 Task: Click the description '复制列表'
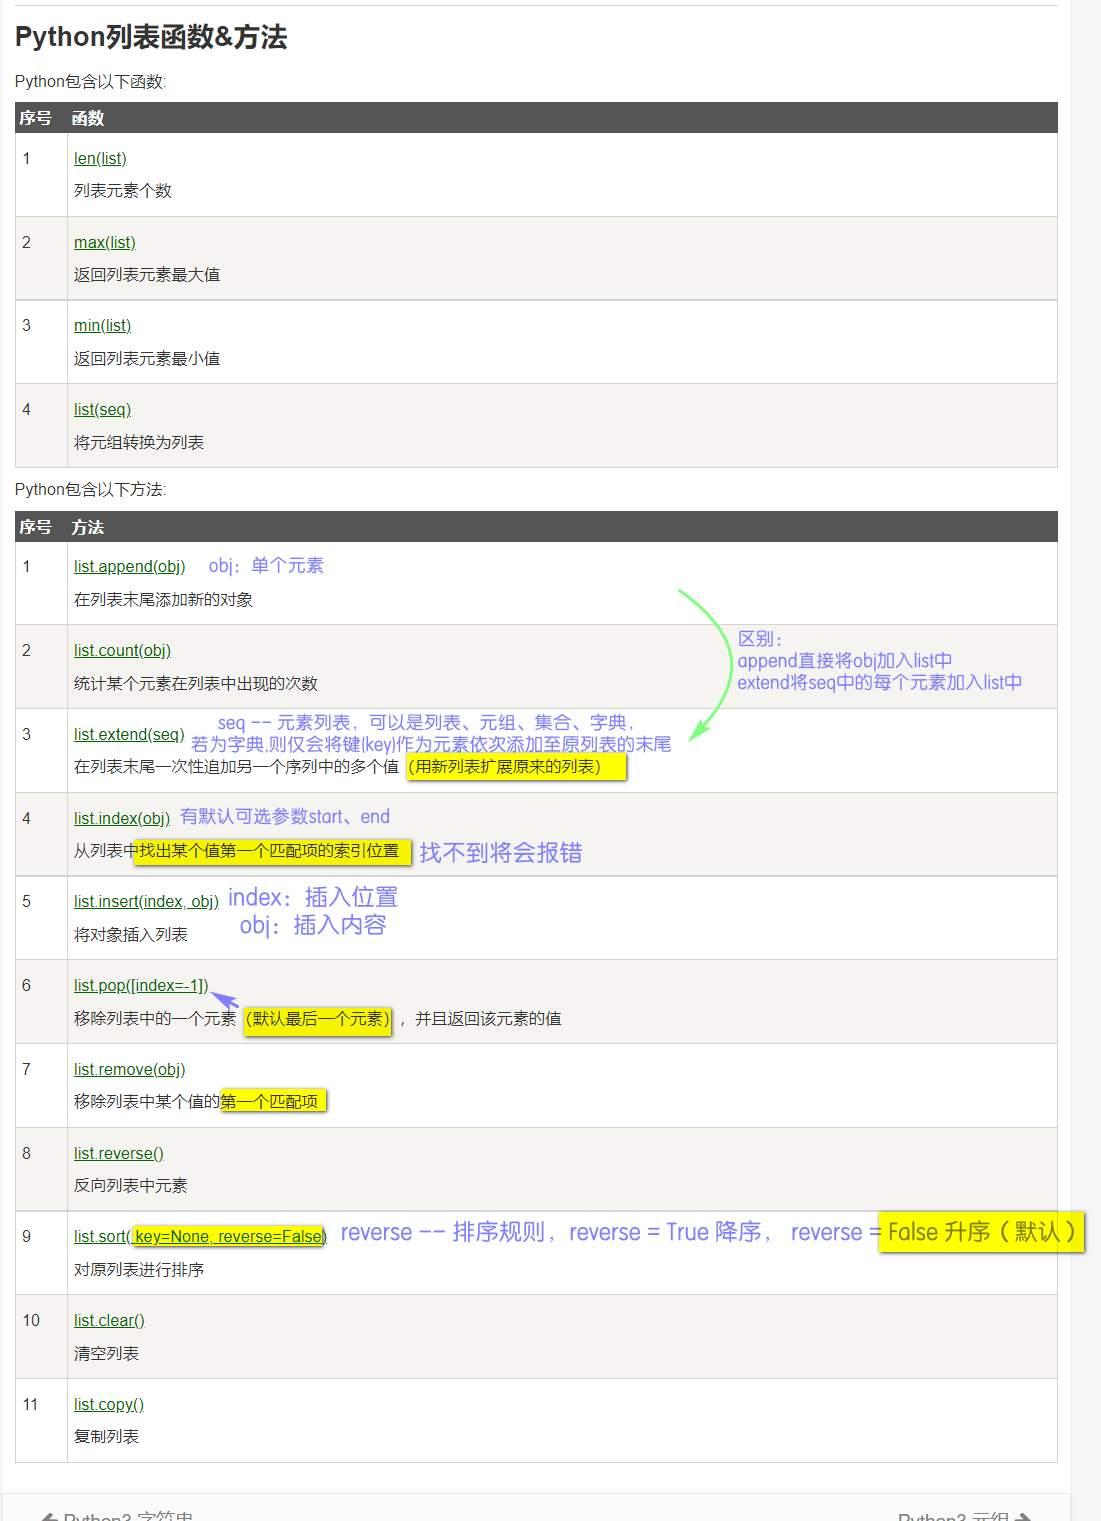click(106, 1436)
